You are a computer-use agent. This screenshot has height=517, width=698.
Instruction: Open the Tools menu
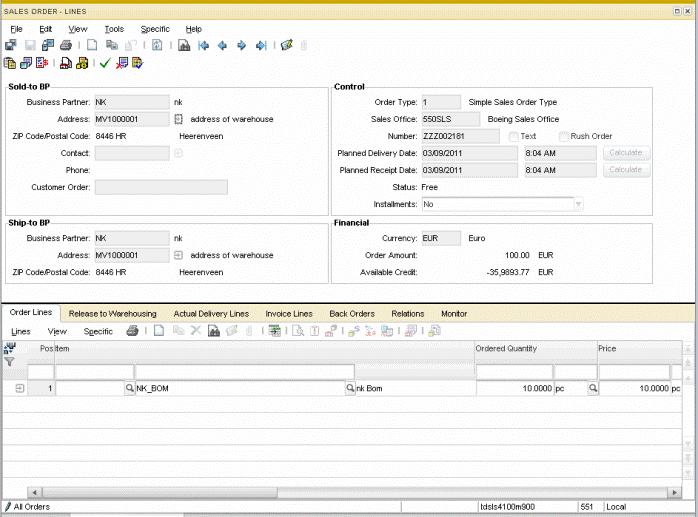point(114,29)
